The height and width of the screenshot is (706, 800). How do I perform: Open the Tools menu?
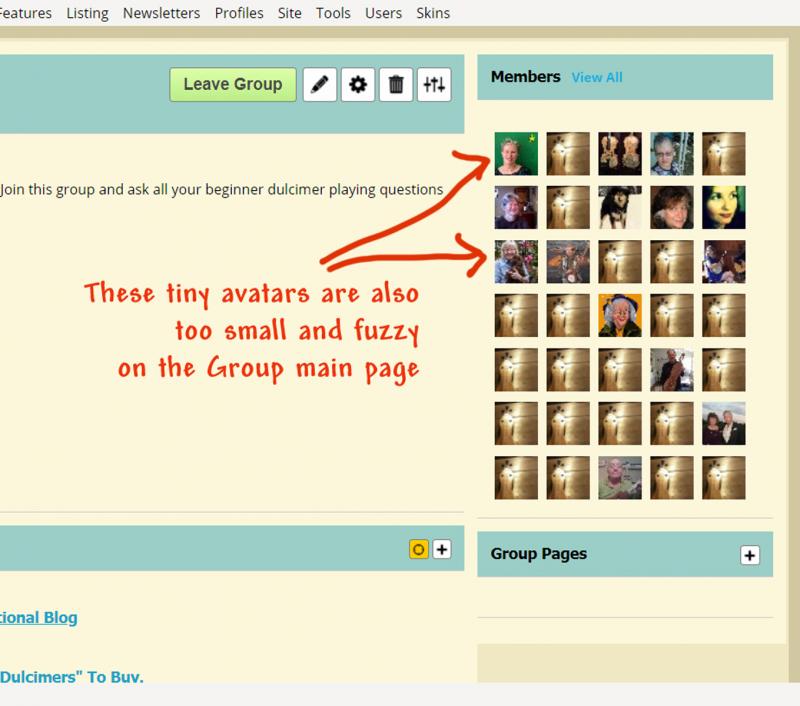tap(333, 13)
